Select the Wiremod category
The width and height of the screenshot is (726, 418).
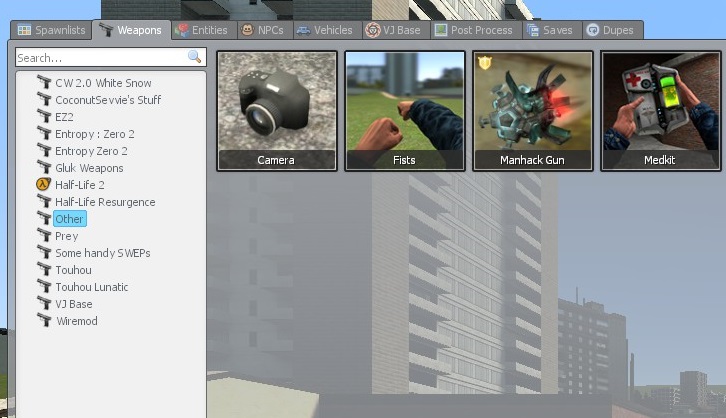point(77,321)
